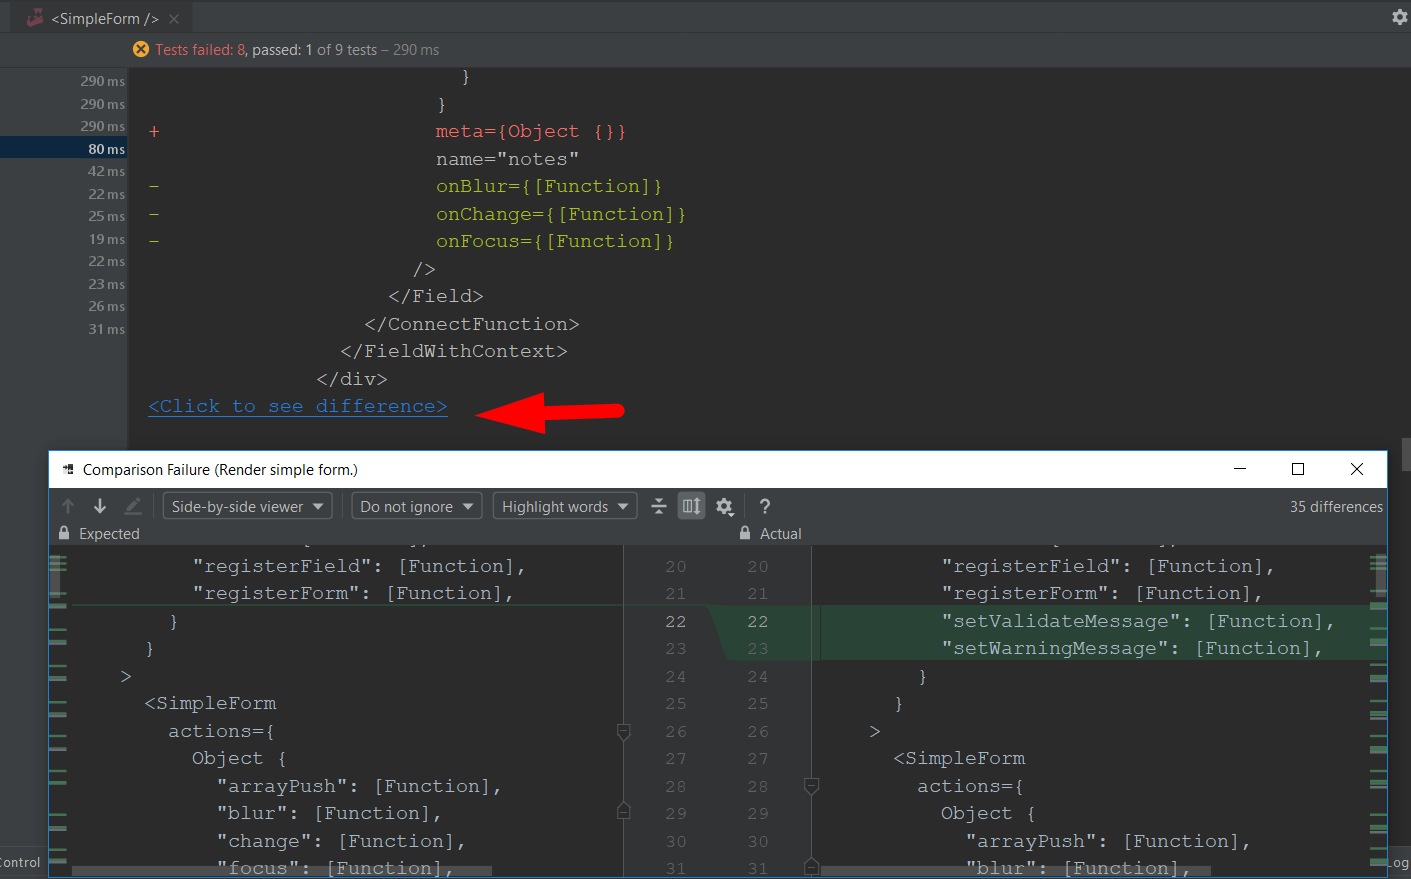
Task: Open the diff viewer settings gear
Action: coord(724,506)
